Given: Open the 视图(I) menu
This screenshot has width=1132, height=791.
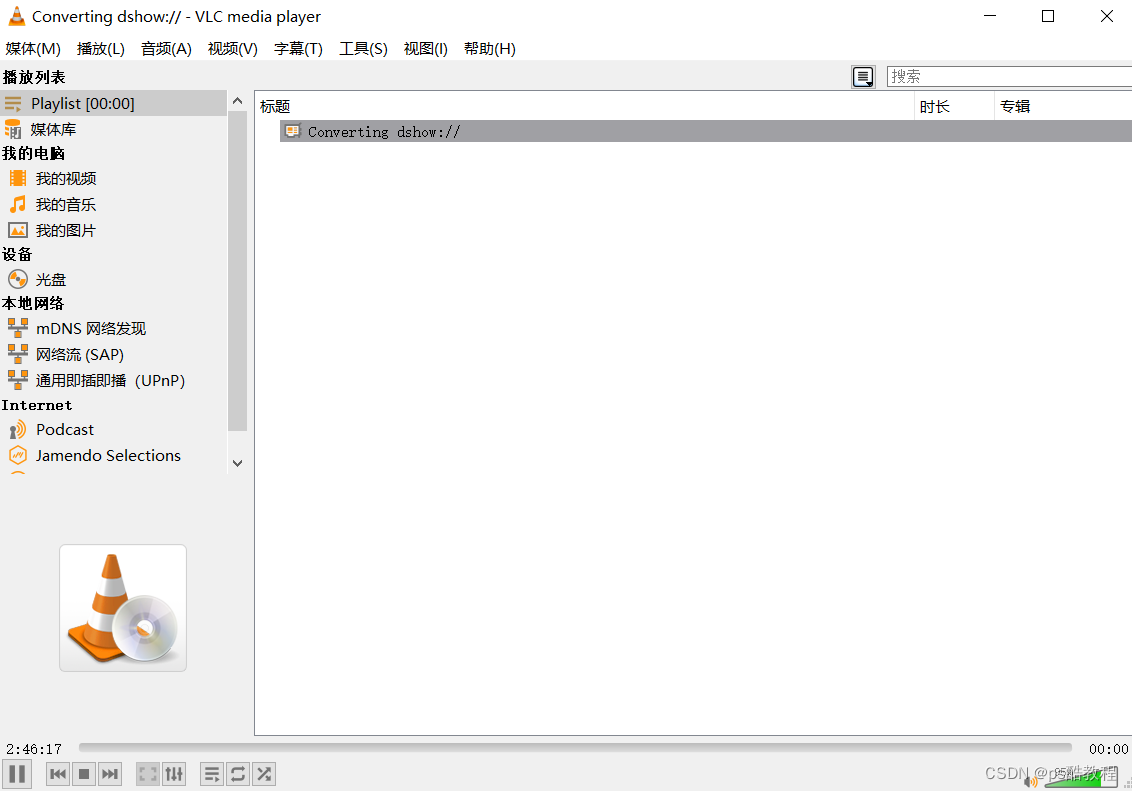Looking at the screenshot, I should pos(425,48).
